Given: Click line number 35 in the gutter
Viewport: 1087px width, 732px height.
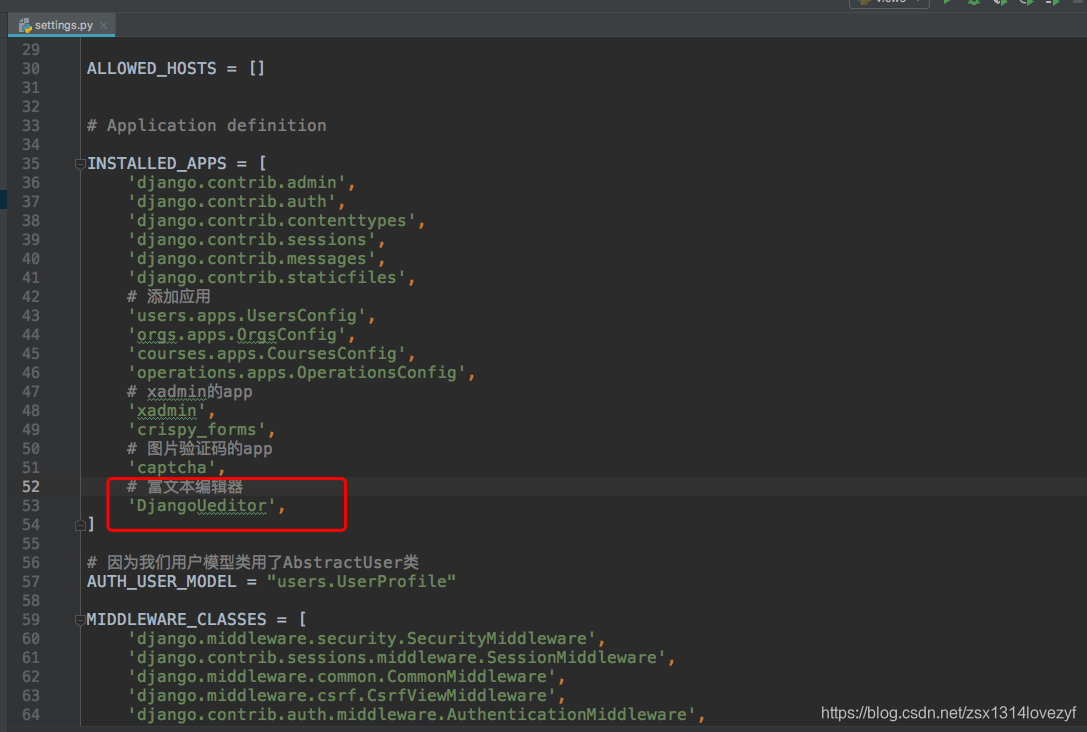Looking at the screenshot, I should pyautogui.click(x=31, y=164).
